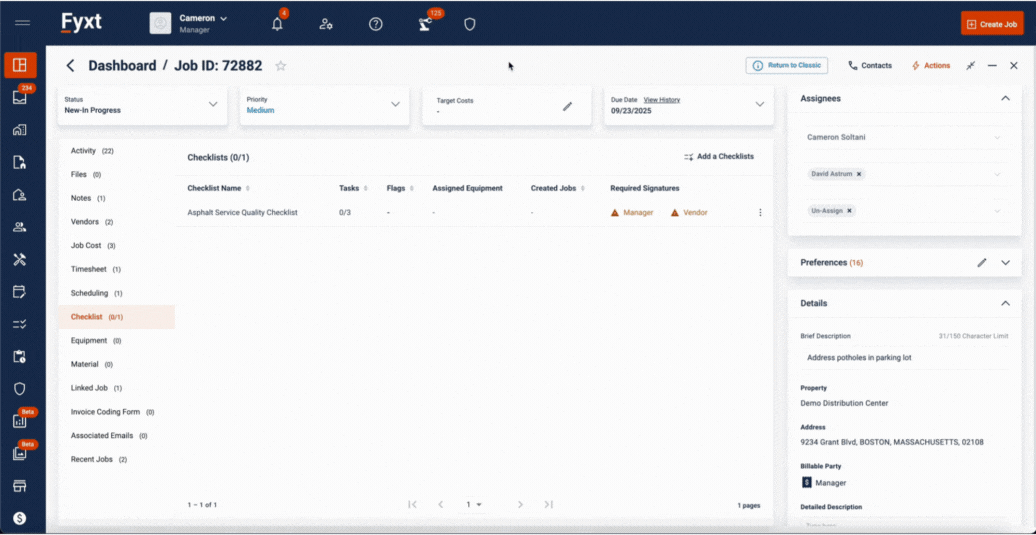Open the shield icon in top bar
Screen dimensions: 1036x535
pyautogui.click(x=470, y=24)
